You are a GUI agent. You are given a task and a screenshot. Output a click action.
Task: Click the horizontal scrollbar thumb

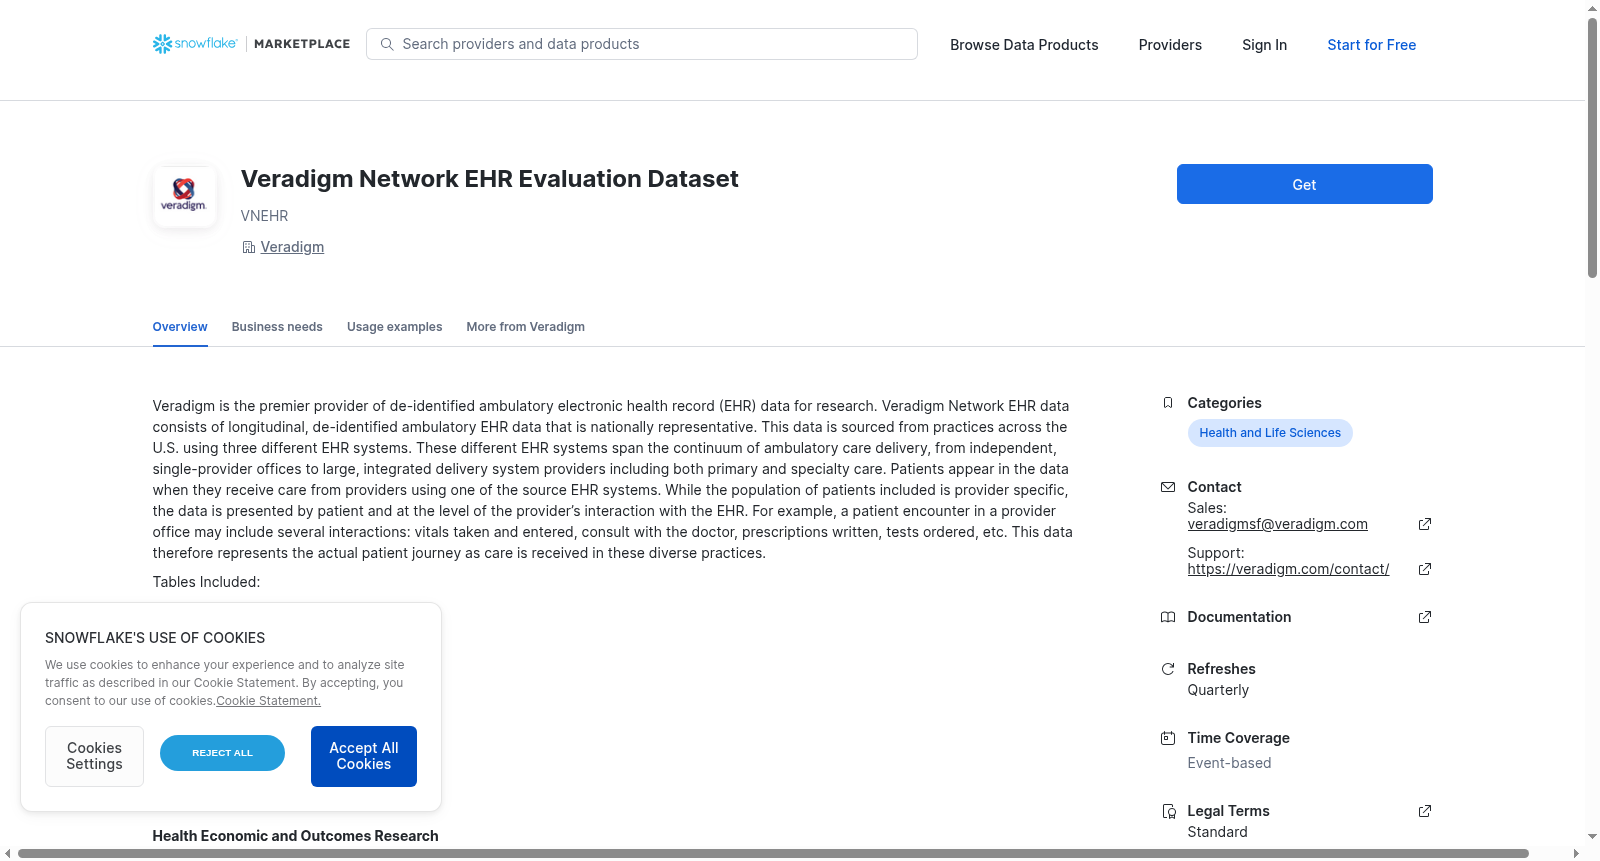773,853
